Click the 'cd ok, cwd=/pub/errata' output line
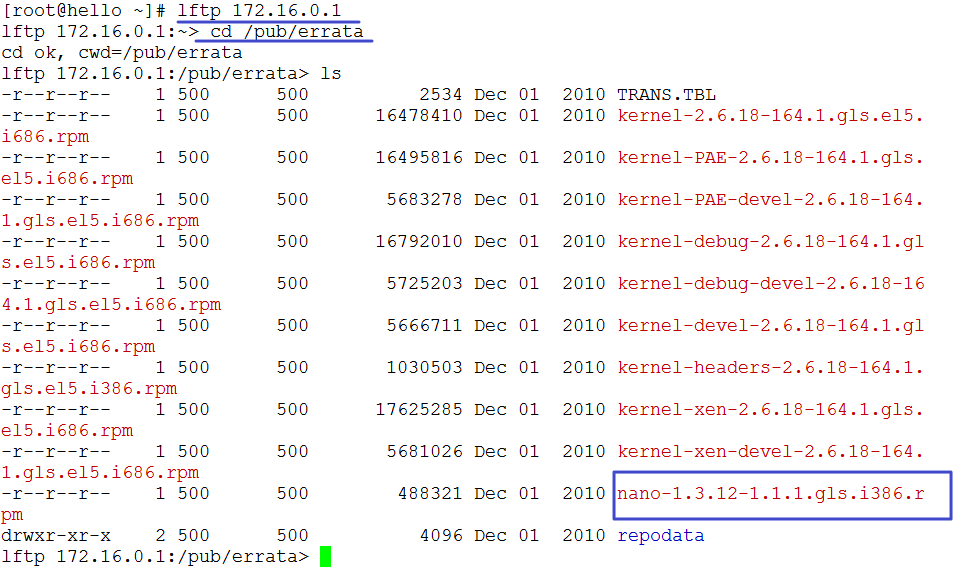Image resolution: width=975 pixels, height=571 pixels. (x=122, y=53)
